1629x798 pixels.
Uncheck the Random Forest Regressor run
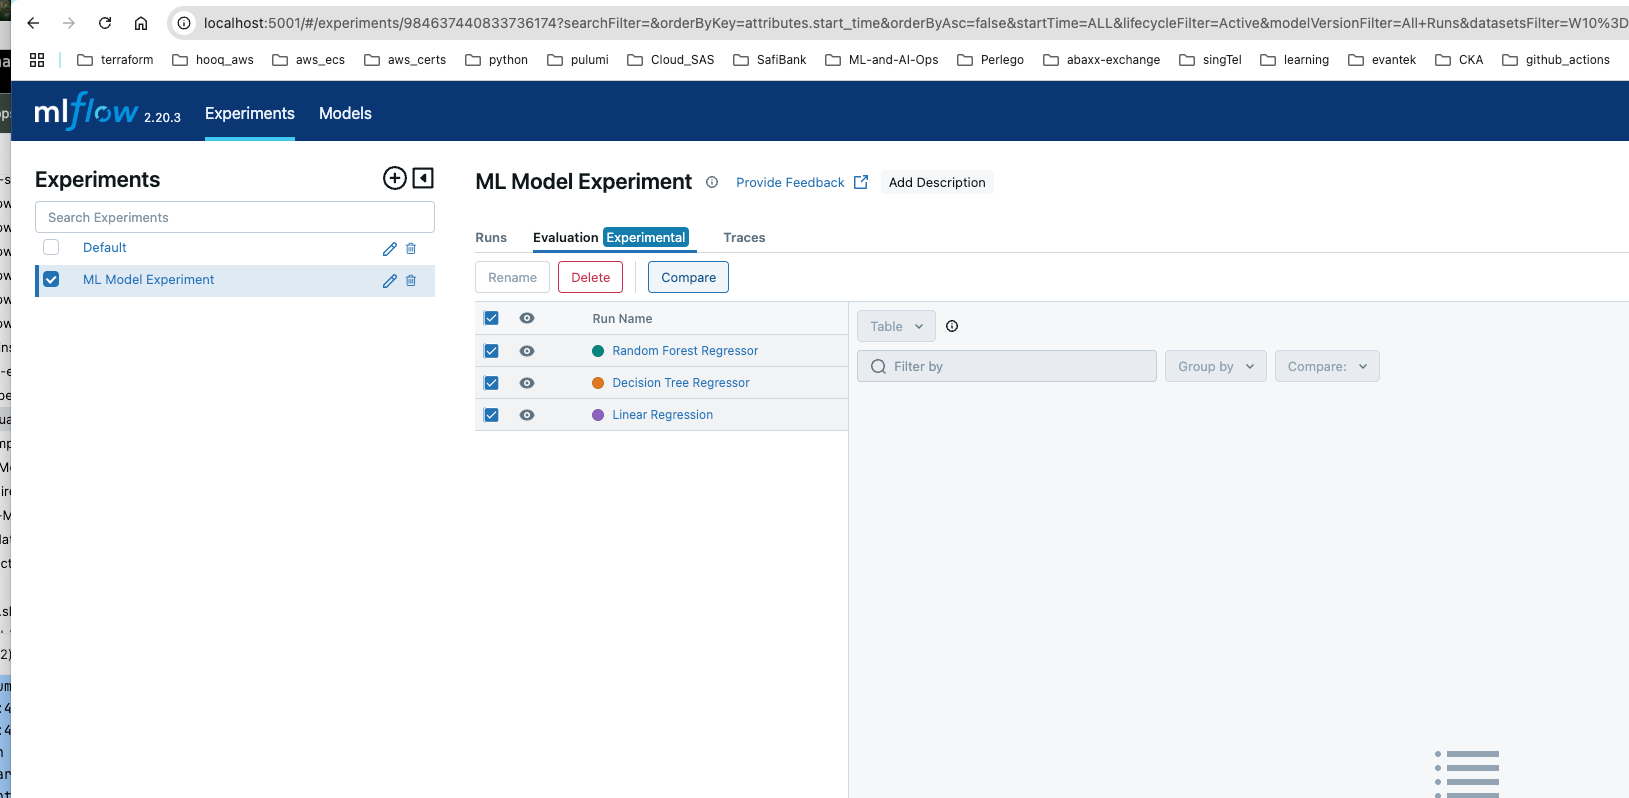pos(491,351)
